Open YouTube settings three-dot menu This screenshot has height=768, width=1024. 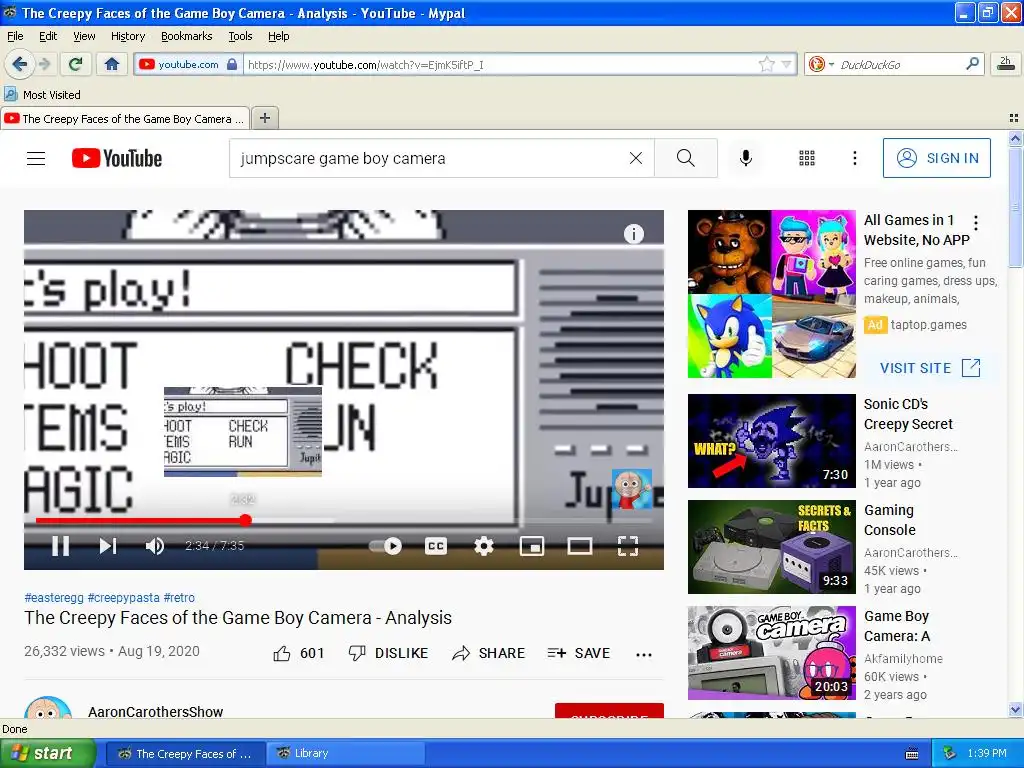coord(854,158)
